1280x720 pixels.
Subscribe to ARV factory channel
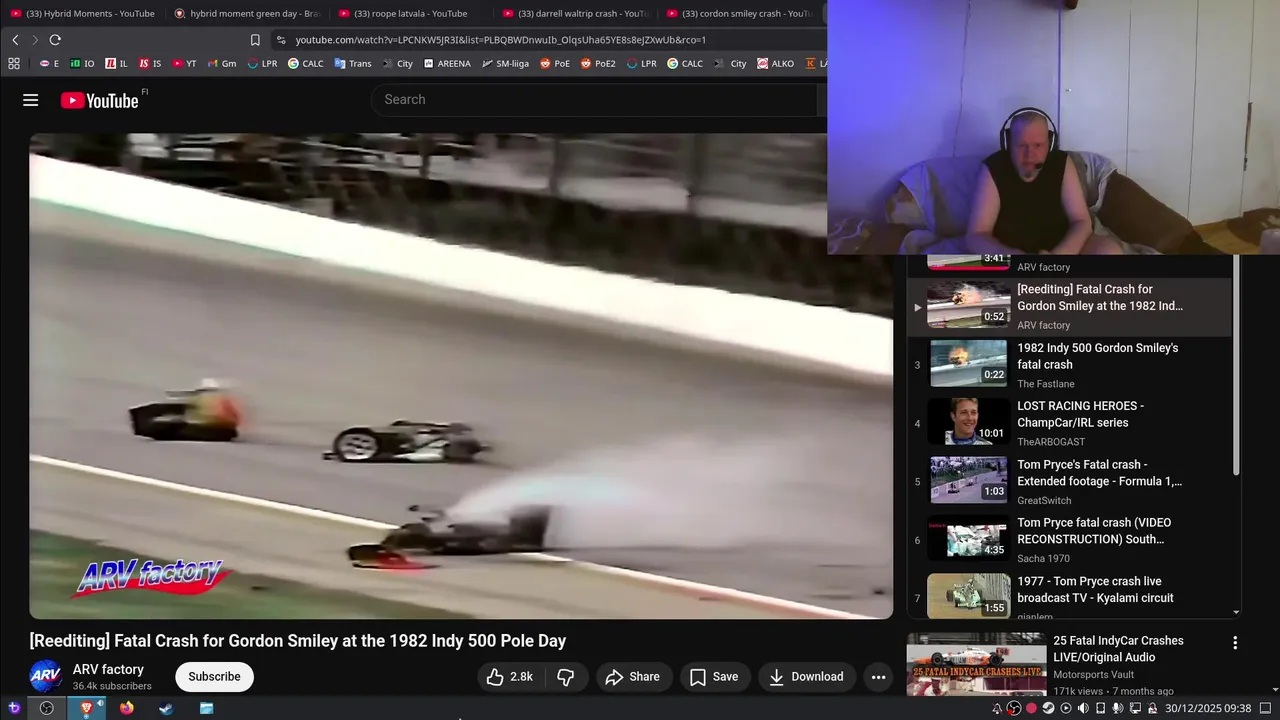[214, 677]
